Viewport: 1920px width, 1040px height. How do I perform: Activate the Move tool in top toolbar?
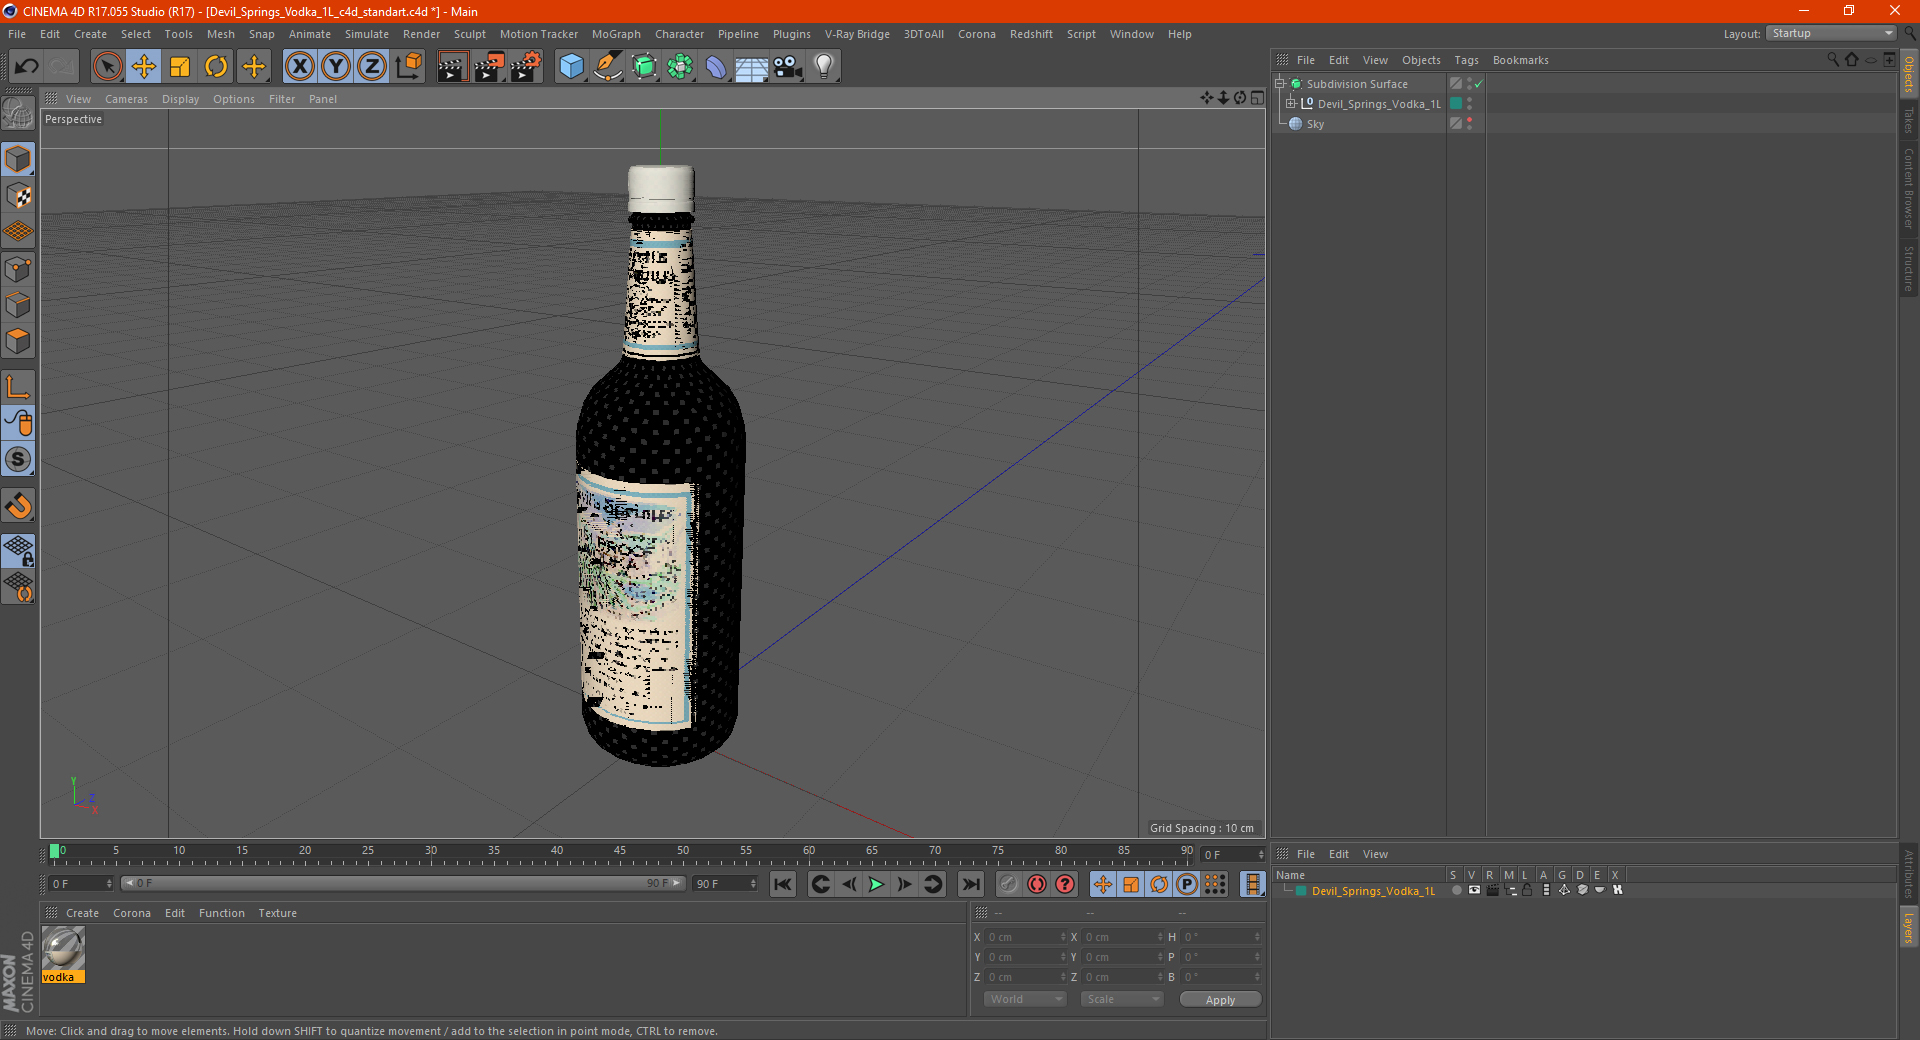[144, 67]
